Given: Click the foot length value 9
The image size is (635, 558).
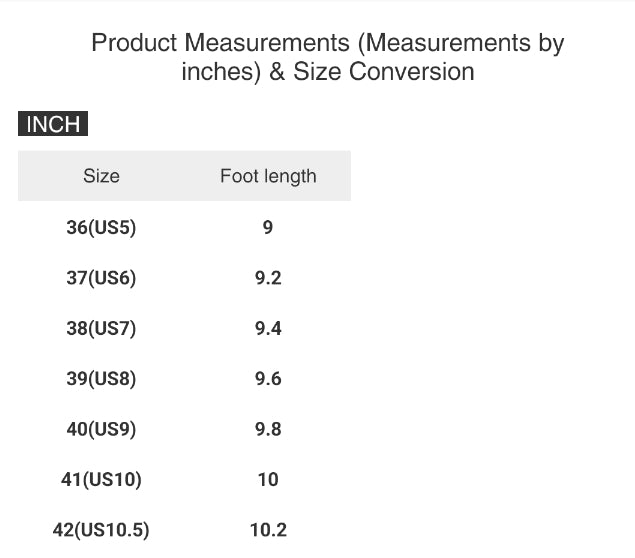Looking at the screenshot, I should point(268,227).
